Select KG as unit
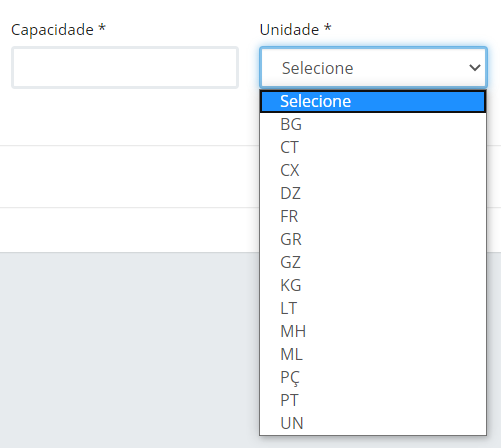This screenshot has height=448, width=501. point(373,285)
